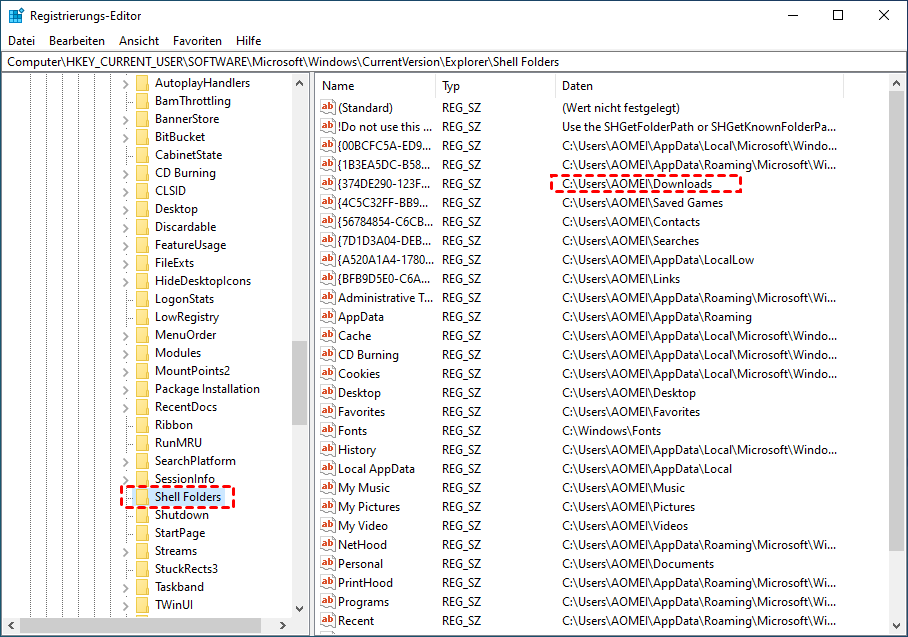Open the Datei menu
908x637 pixels.
pyautogui.click(x=21, y=41)
